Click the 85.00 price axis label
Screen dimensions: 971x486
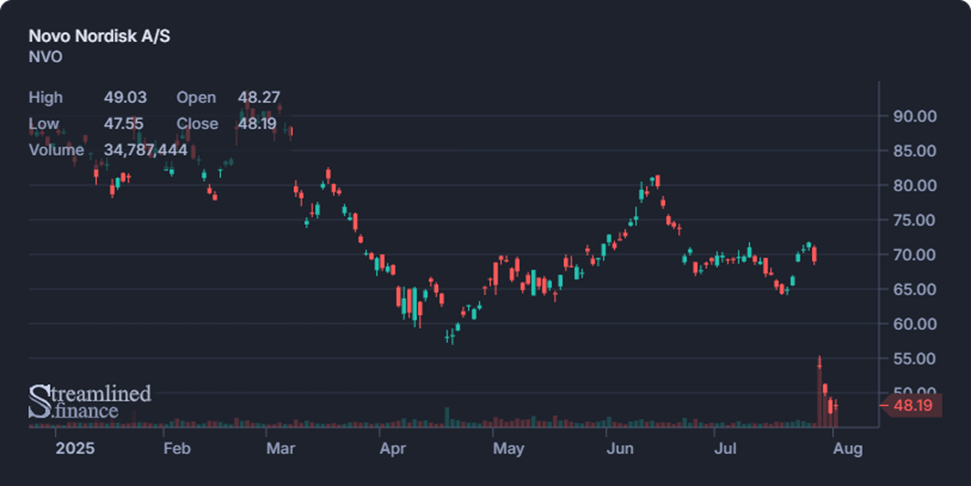[x=914, y=151]
